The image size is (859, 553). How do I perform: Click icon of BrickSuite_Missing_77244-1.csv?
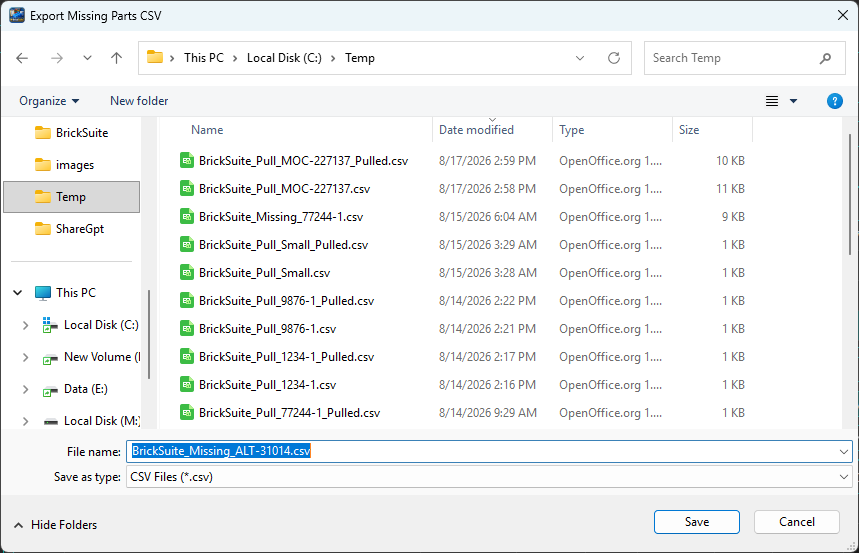coord(187,216)
